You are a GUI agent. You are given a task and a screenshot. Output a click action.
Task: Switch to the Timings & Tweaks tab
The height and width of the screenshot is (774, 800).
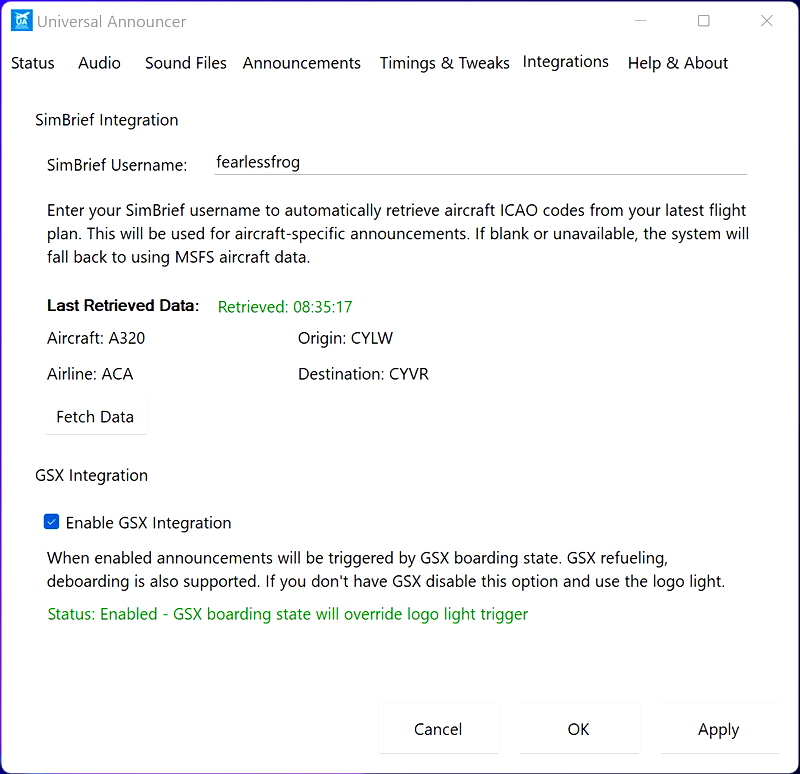(444, 62)
